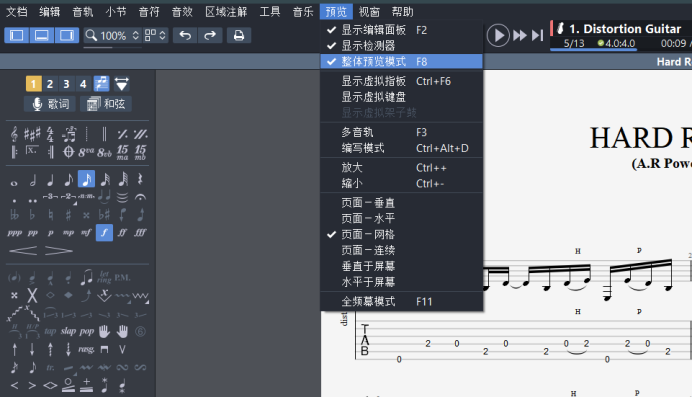
Task: Open the 音符 menu
Action: [x=149, y=11]
